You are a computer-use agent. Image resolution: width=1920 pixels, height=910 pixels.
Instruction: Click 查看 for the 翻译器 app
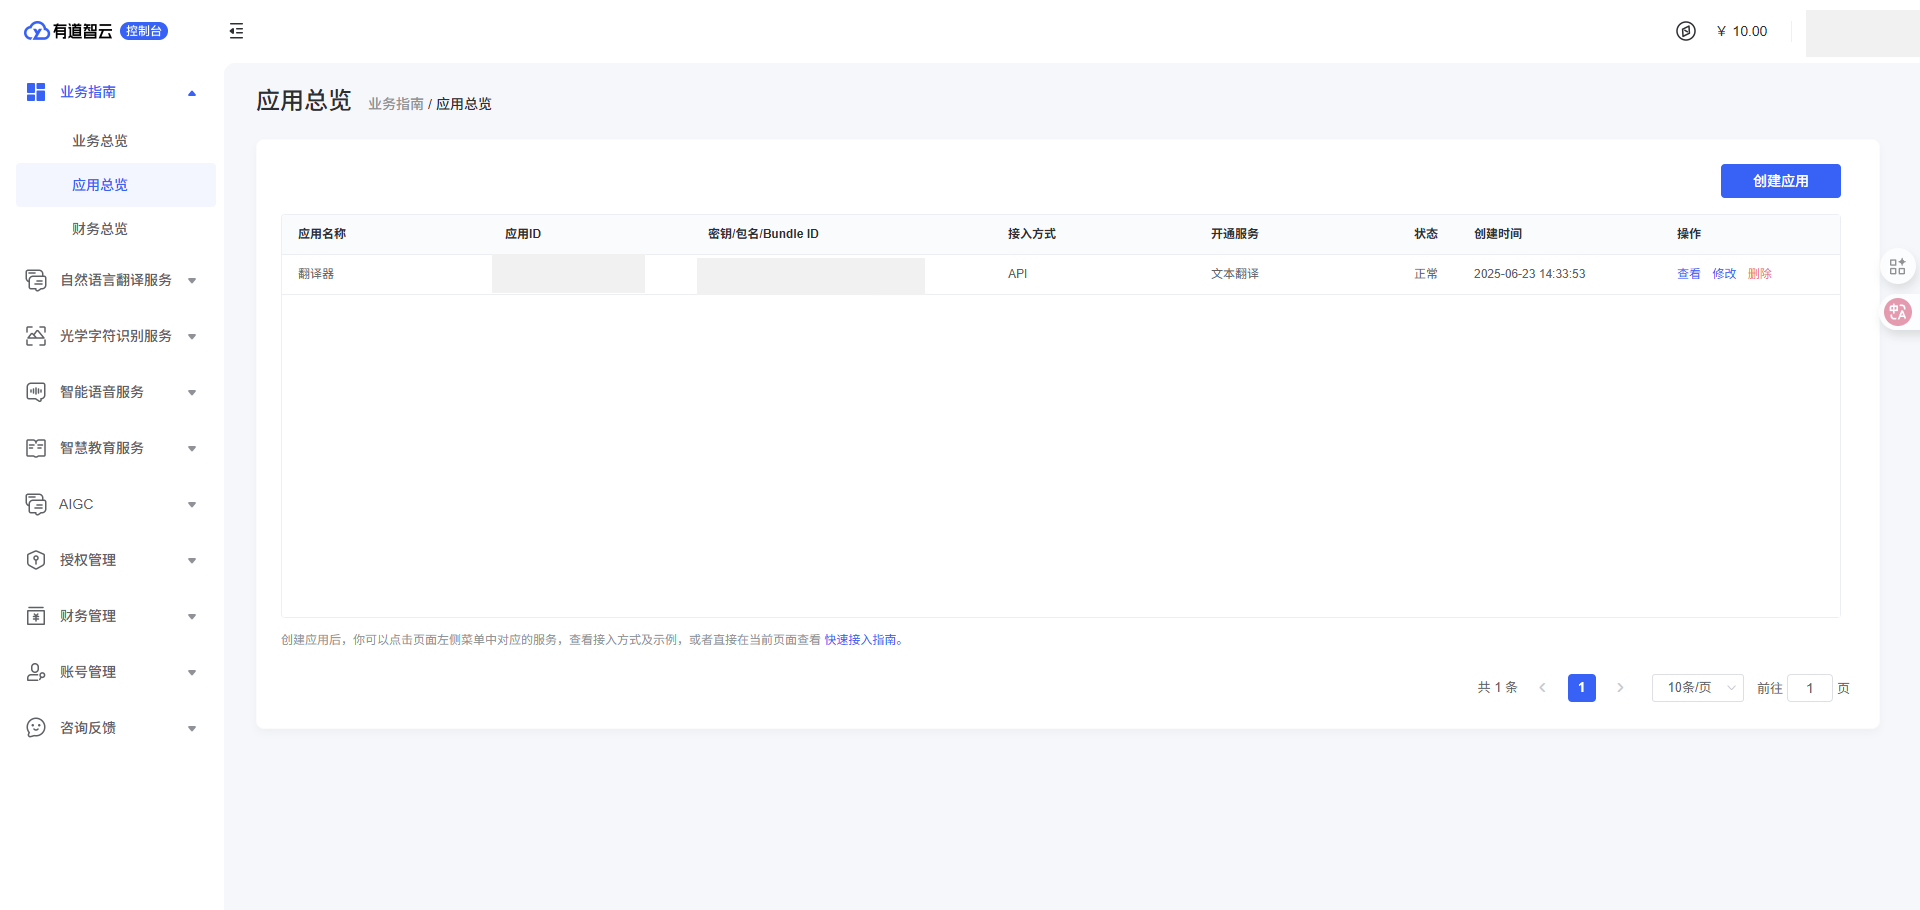coord(1688,274)
